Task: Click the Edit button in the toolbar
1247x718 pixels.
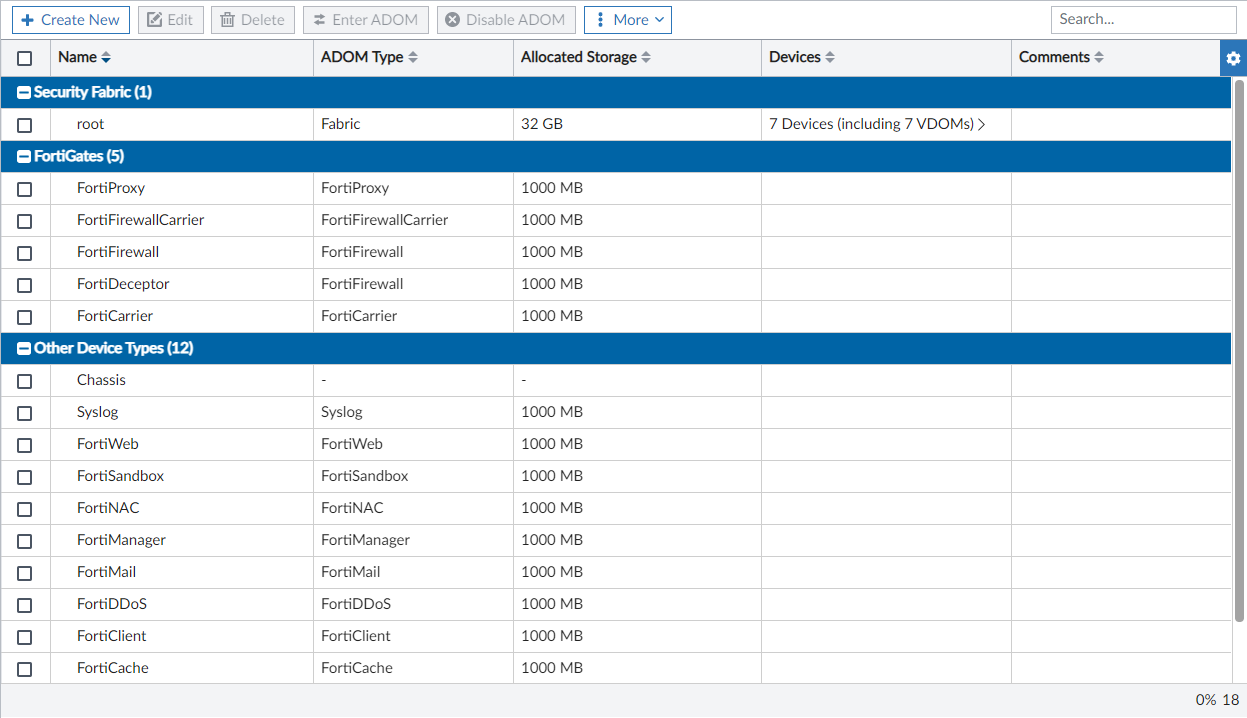Action: point(171,20)
